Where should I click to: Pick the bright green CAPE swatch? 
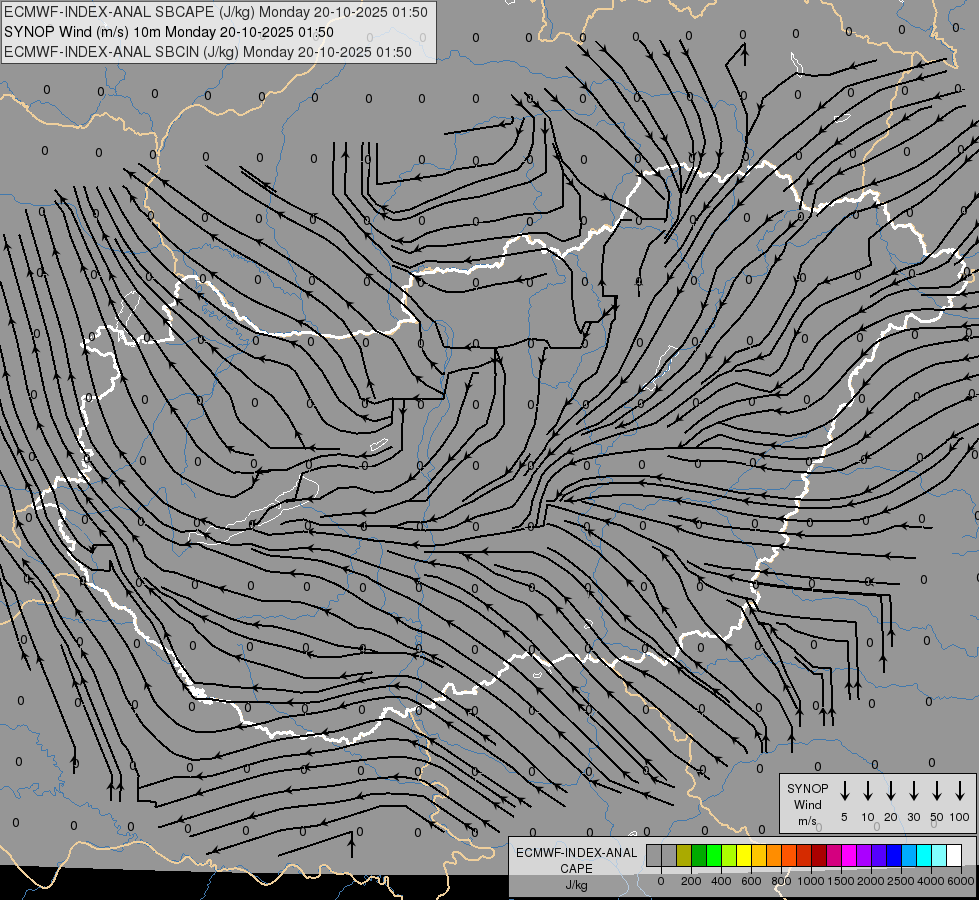click(714, 855)
